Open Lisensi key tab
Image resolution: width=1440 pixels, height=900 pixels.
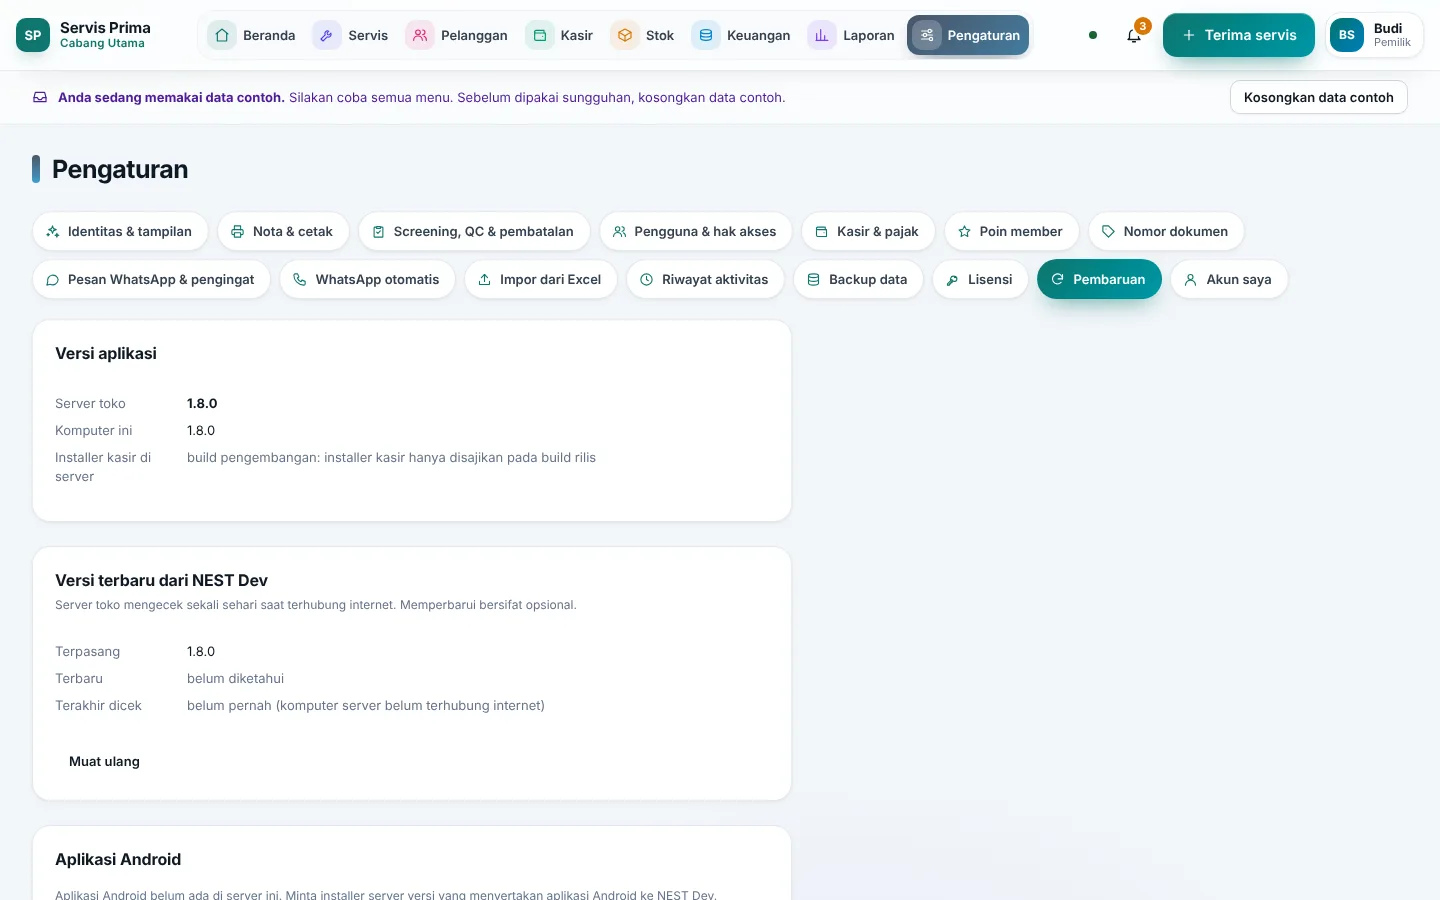(980, 279)
